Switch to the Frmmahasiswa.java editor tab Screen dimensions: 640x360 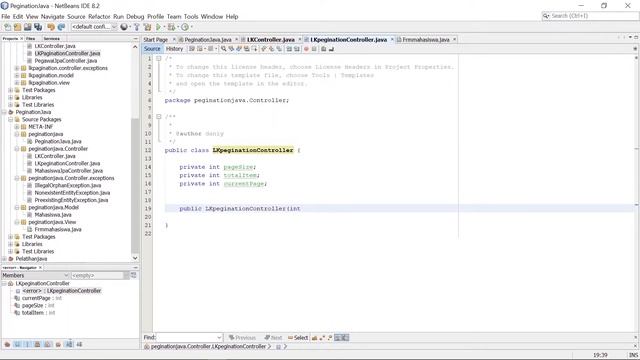(426, 40)
